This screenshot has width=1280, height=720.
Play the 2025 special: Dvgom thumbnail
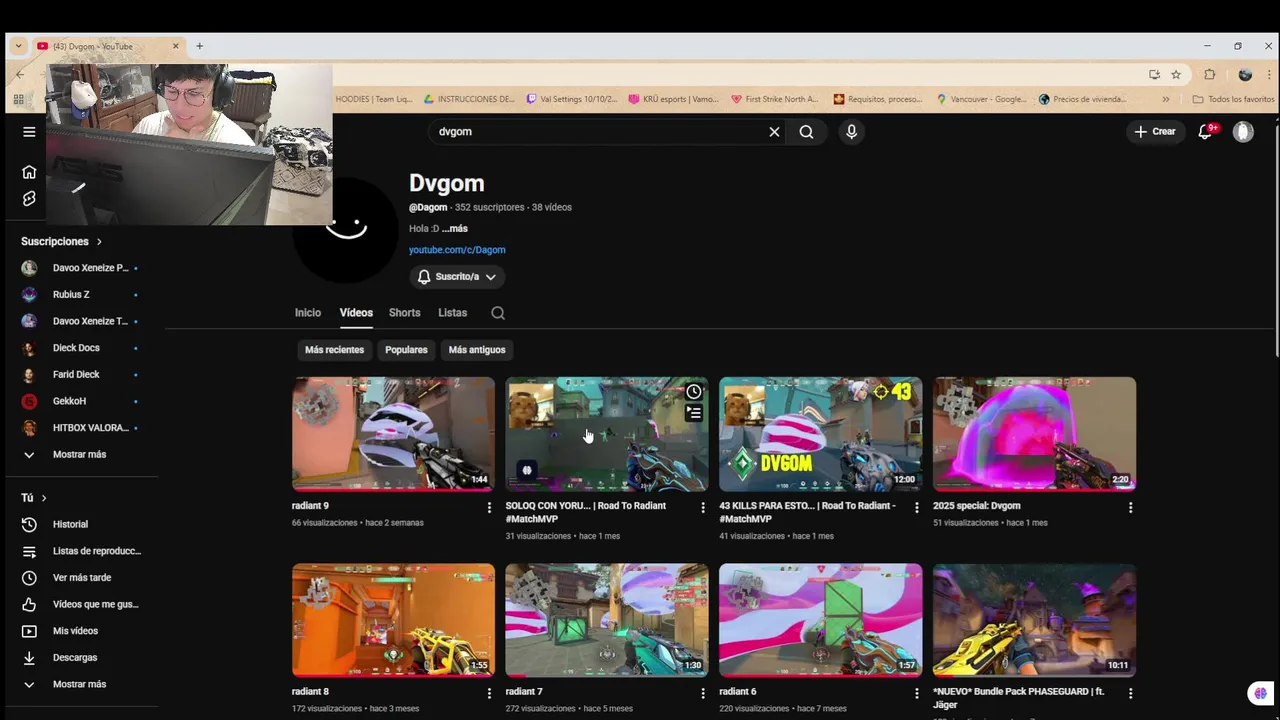[1034, 434]
